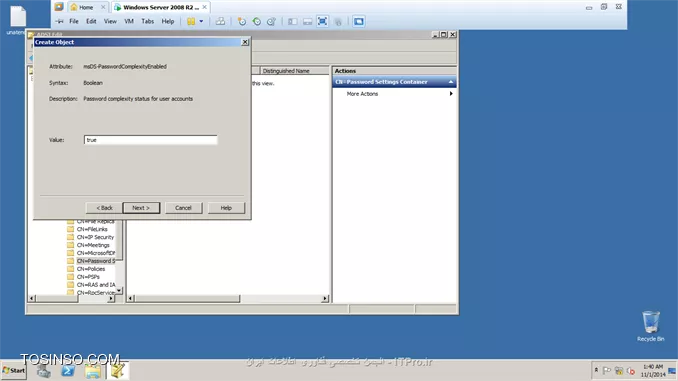
Task: Click tree pane horizontal scrollbar right arrow
Action: (x=111, y=298)
